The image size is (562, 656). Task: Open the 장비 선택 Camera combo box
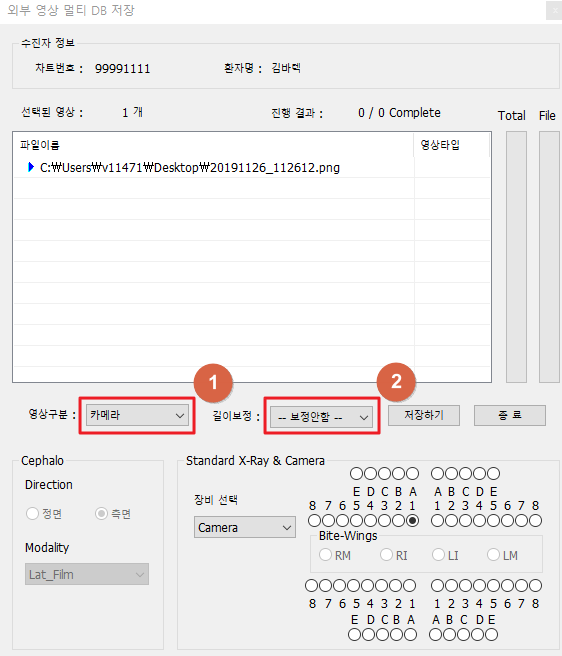244,528
